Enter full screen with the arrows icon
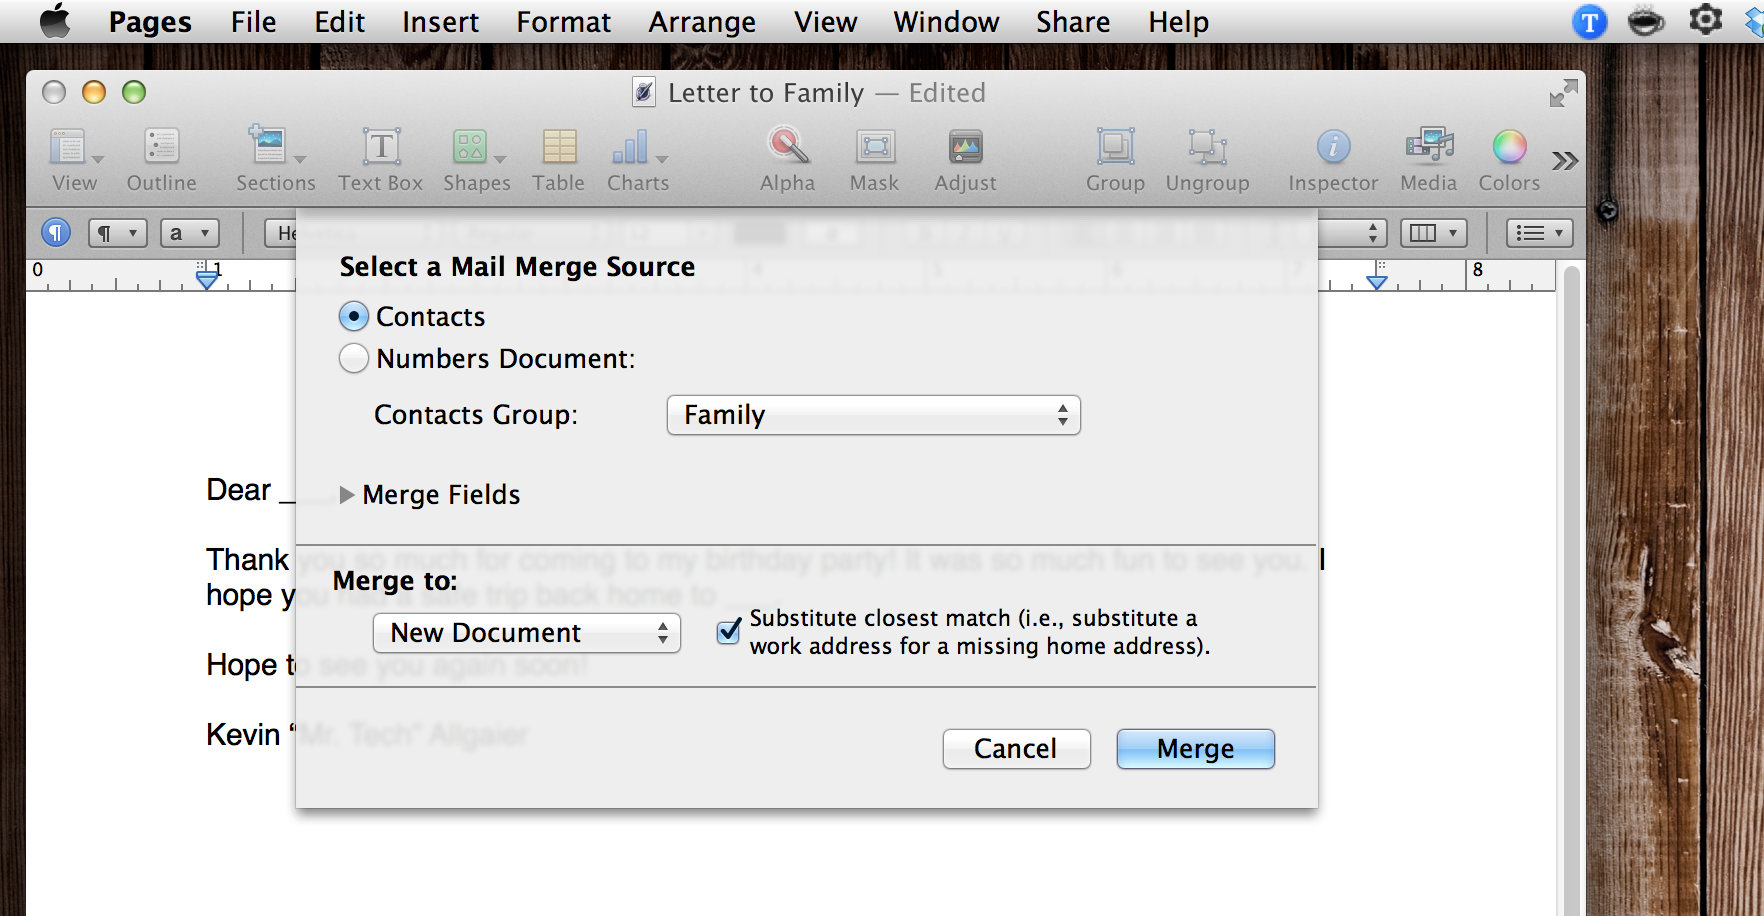This screenshot has width=1764, height=916. (1563, 93)
